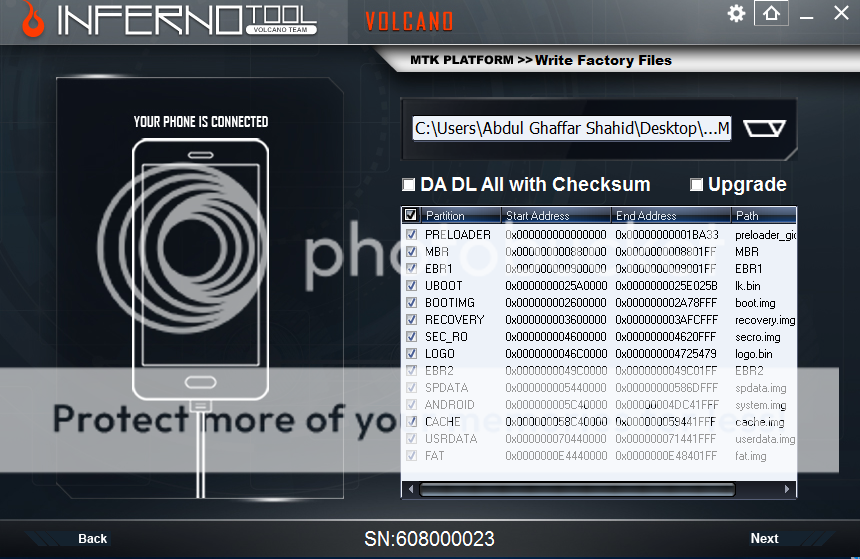
Task: Toggle the CACHE partition checkbox
Action: coord(411,421)
